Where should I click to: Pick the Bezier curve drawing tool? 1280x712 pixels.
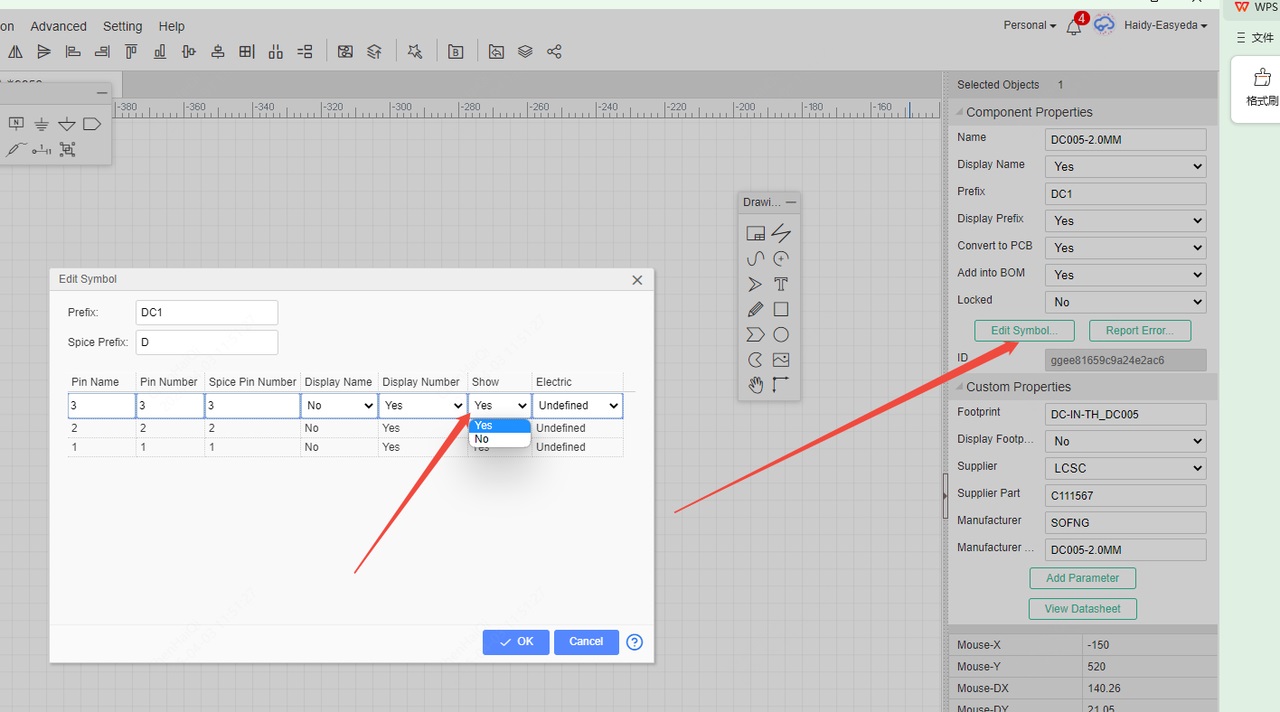[755, 259]
